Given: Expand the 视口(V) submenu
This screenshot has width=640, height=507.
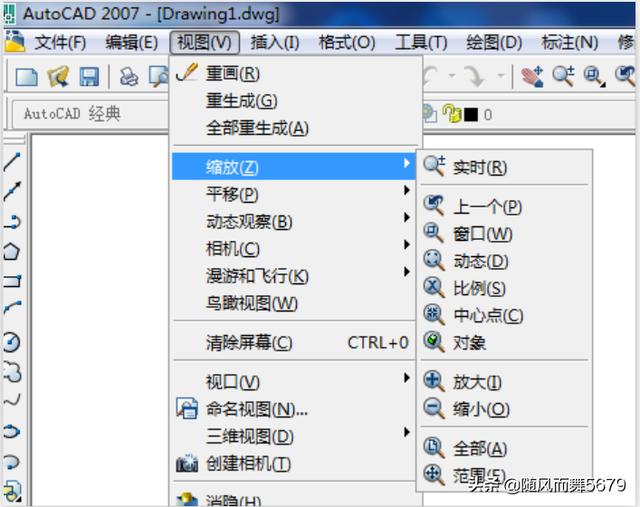Looking at the screenshot, I should pyautogui.click(x=294, y=382).
